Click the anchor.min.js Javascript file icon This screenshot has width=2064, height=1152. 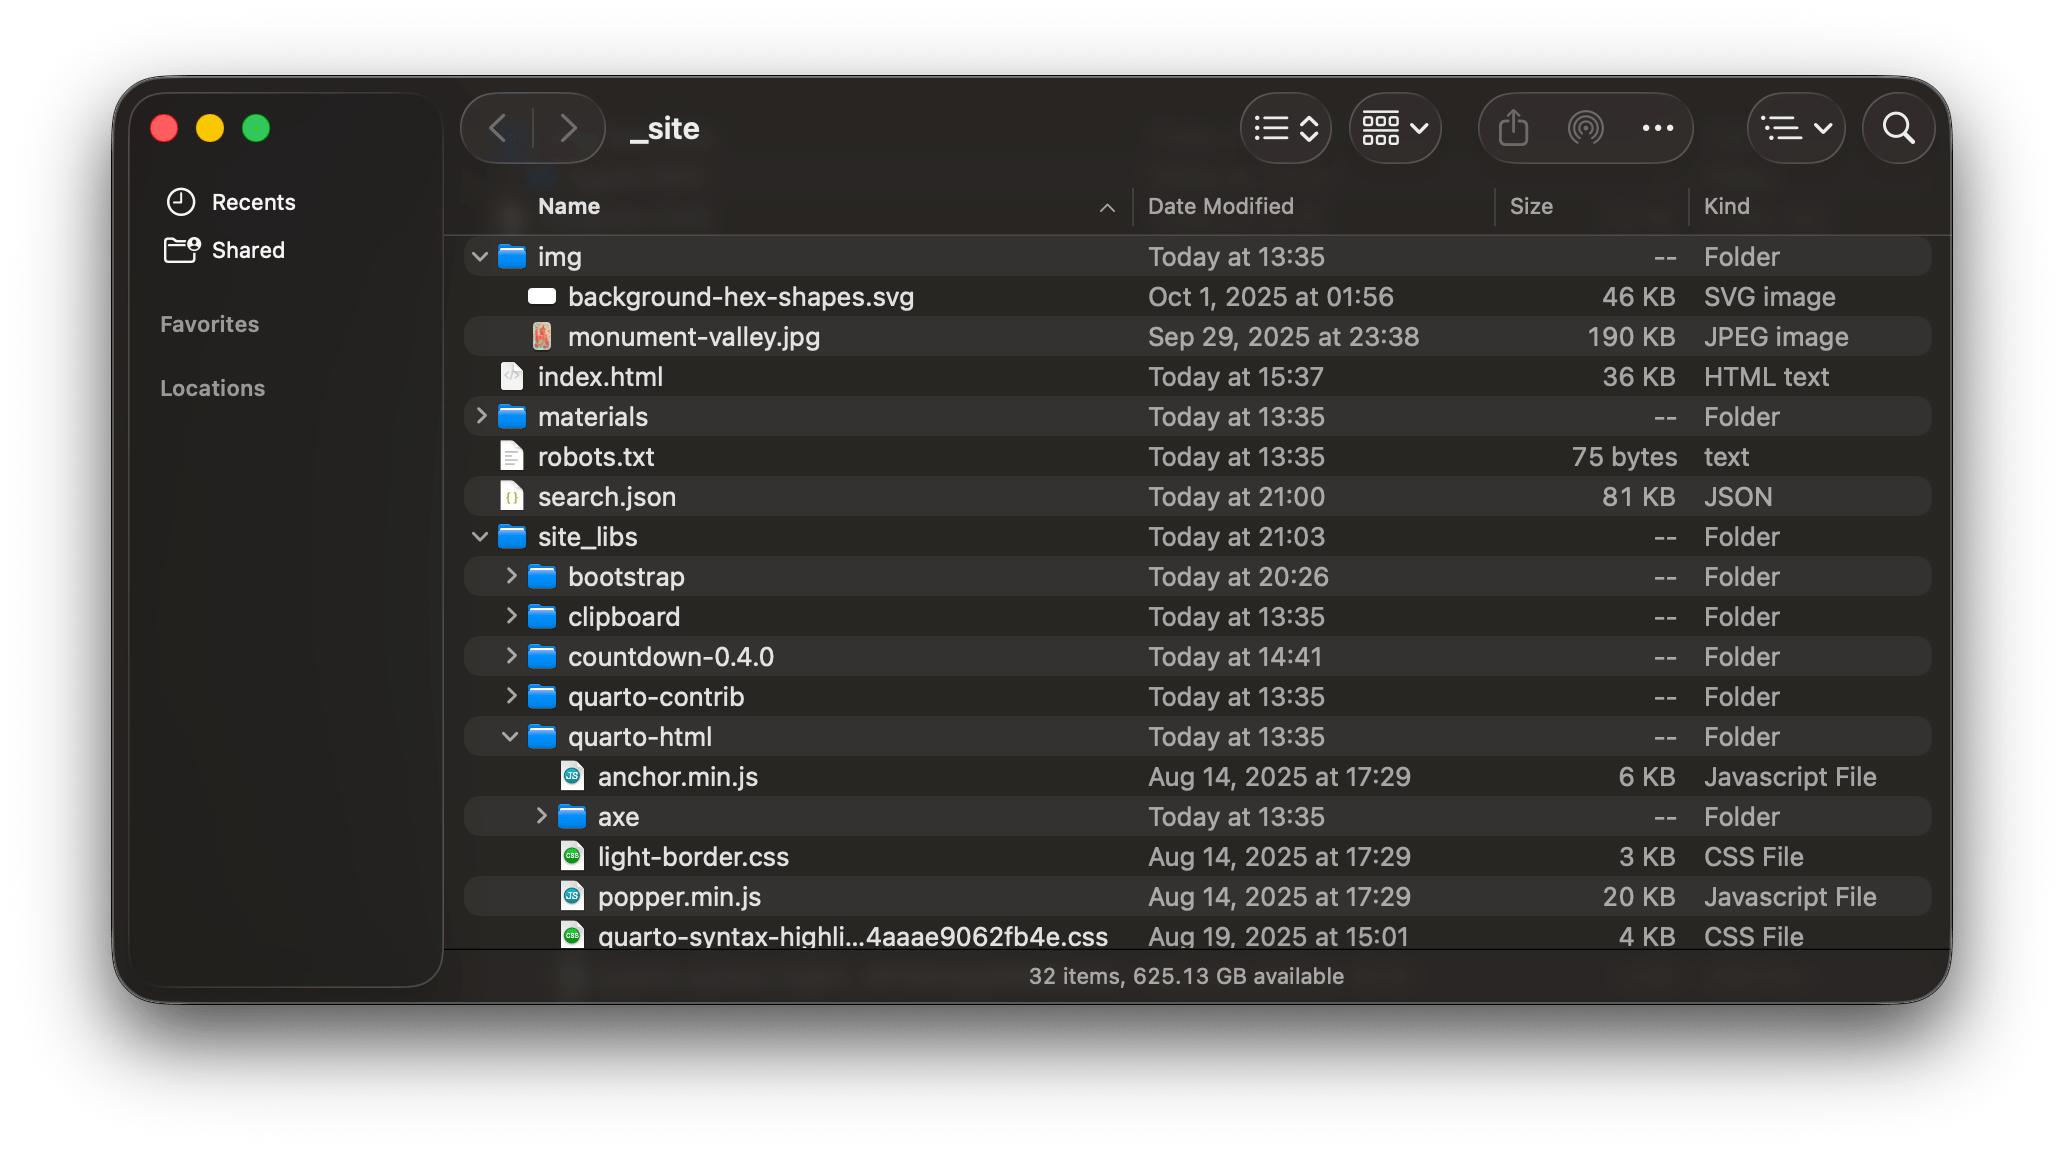point(572,777)
